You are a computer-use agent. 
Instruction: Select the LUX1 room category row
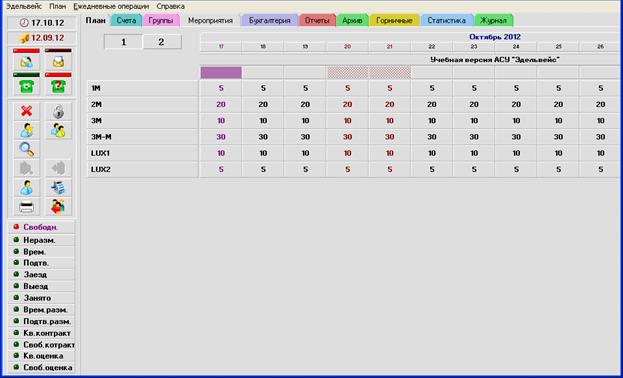(143, 153)
